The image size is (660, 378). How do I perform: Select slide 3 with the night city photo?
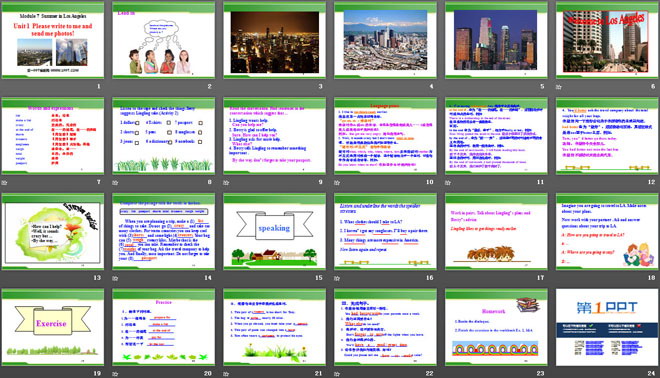[274, 40]
